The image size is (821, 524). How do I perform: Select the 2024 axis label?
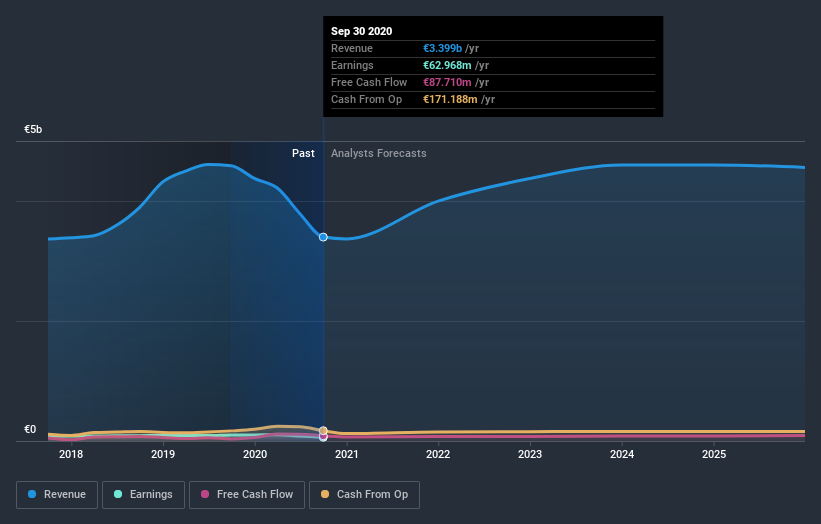point(622,454)
